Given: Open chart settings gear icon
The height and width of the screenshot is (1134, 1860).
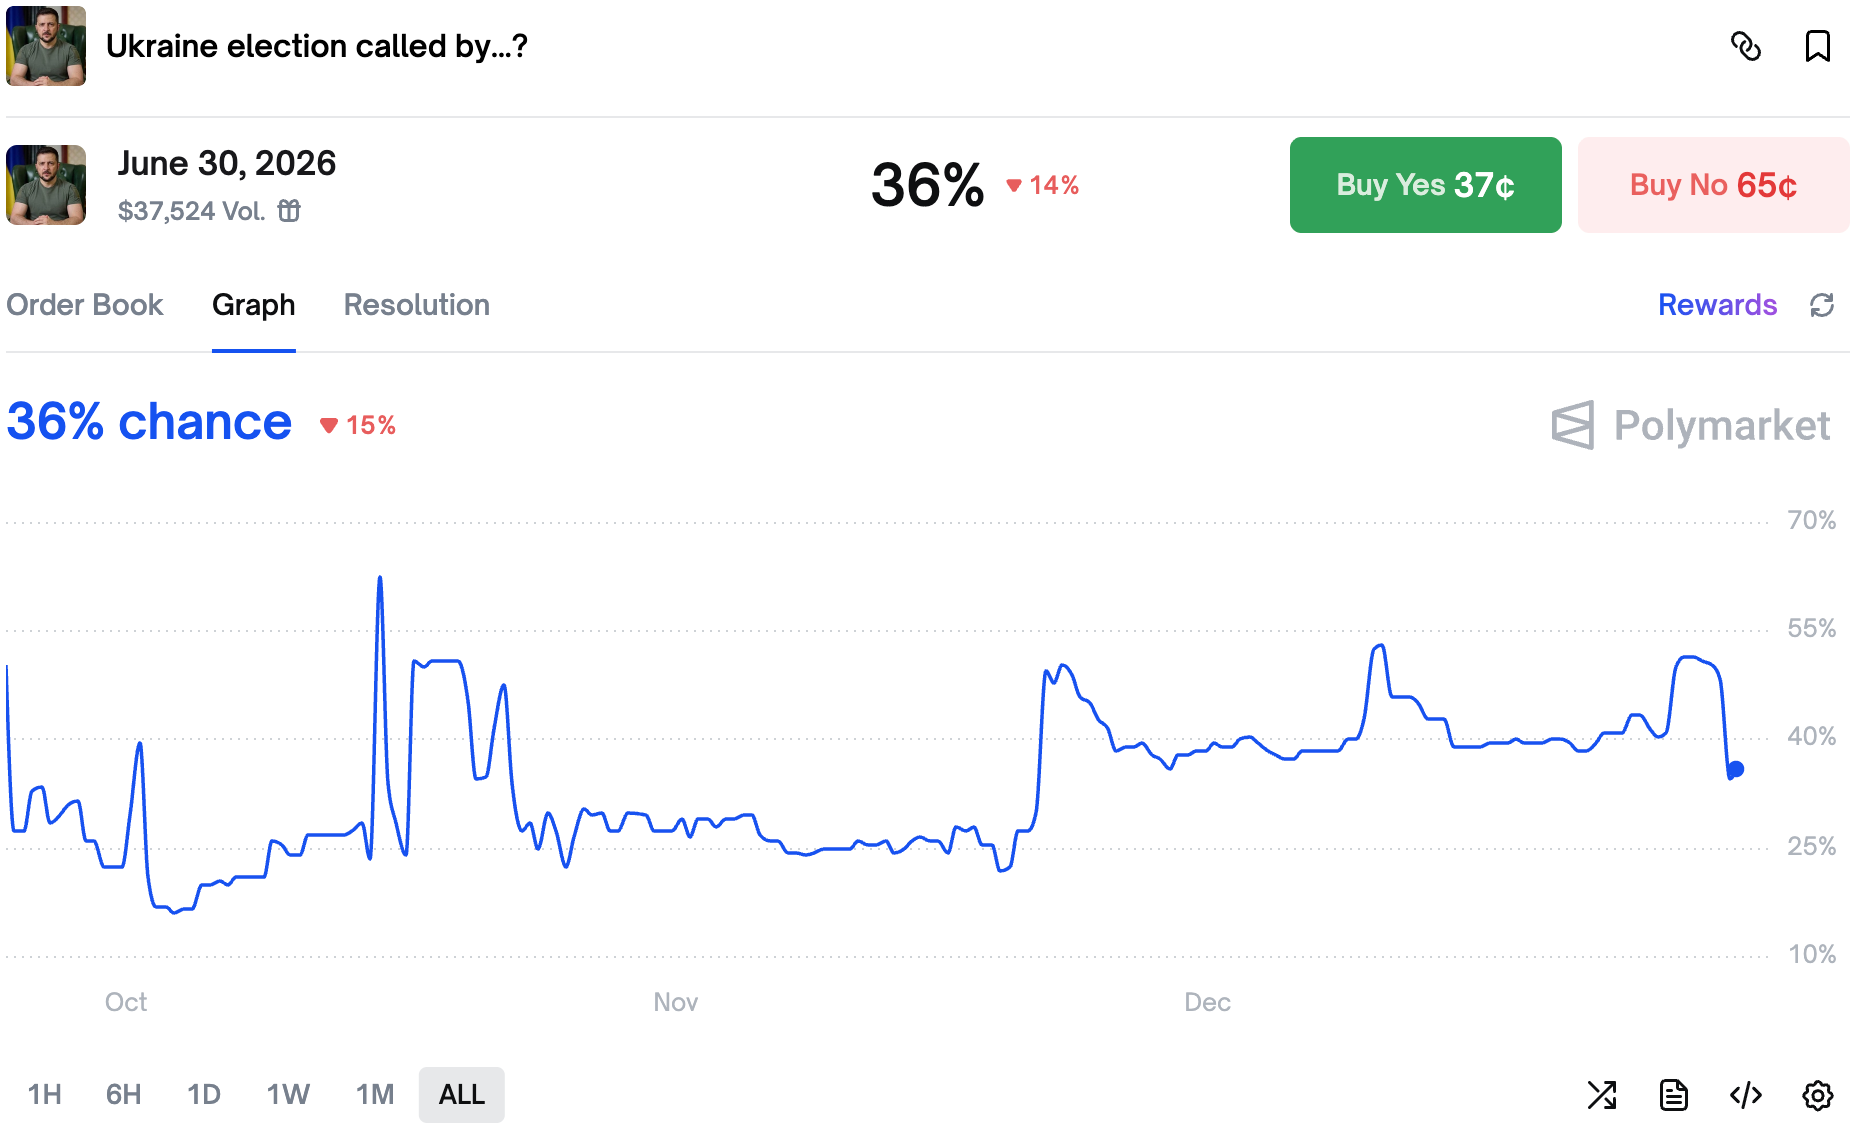Looking at the screenshot, I should click(x=1817, y=1095).
